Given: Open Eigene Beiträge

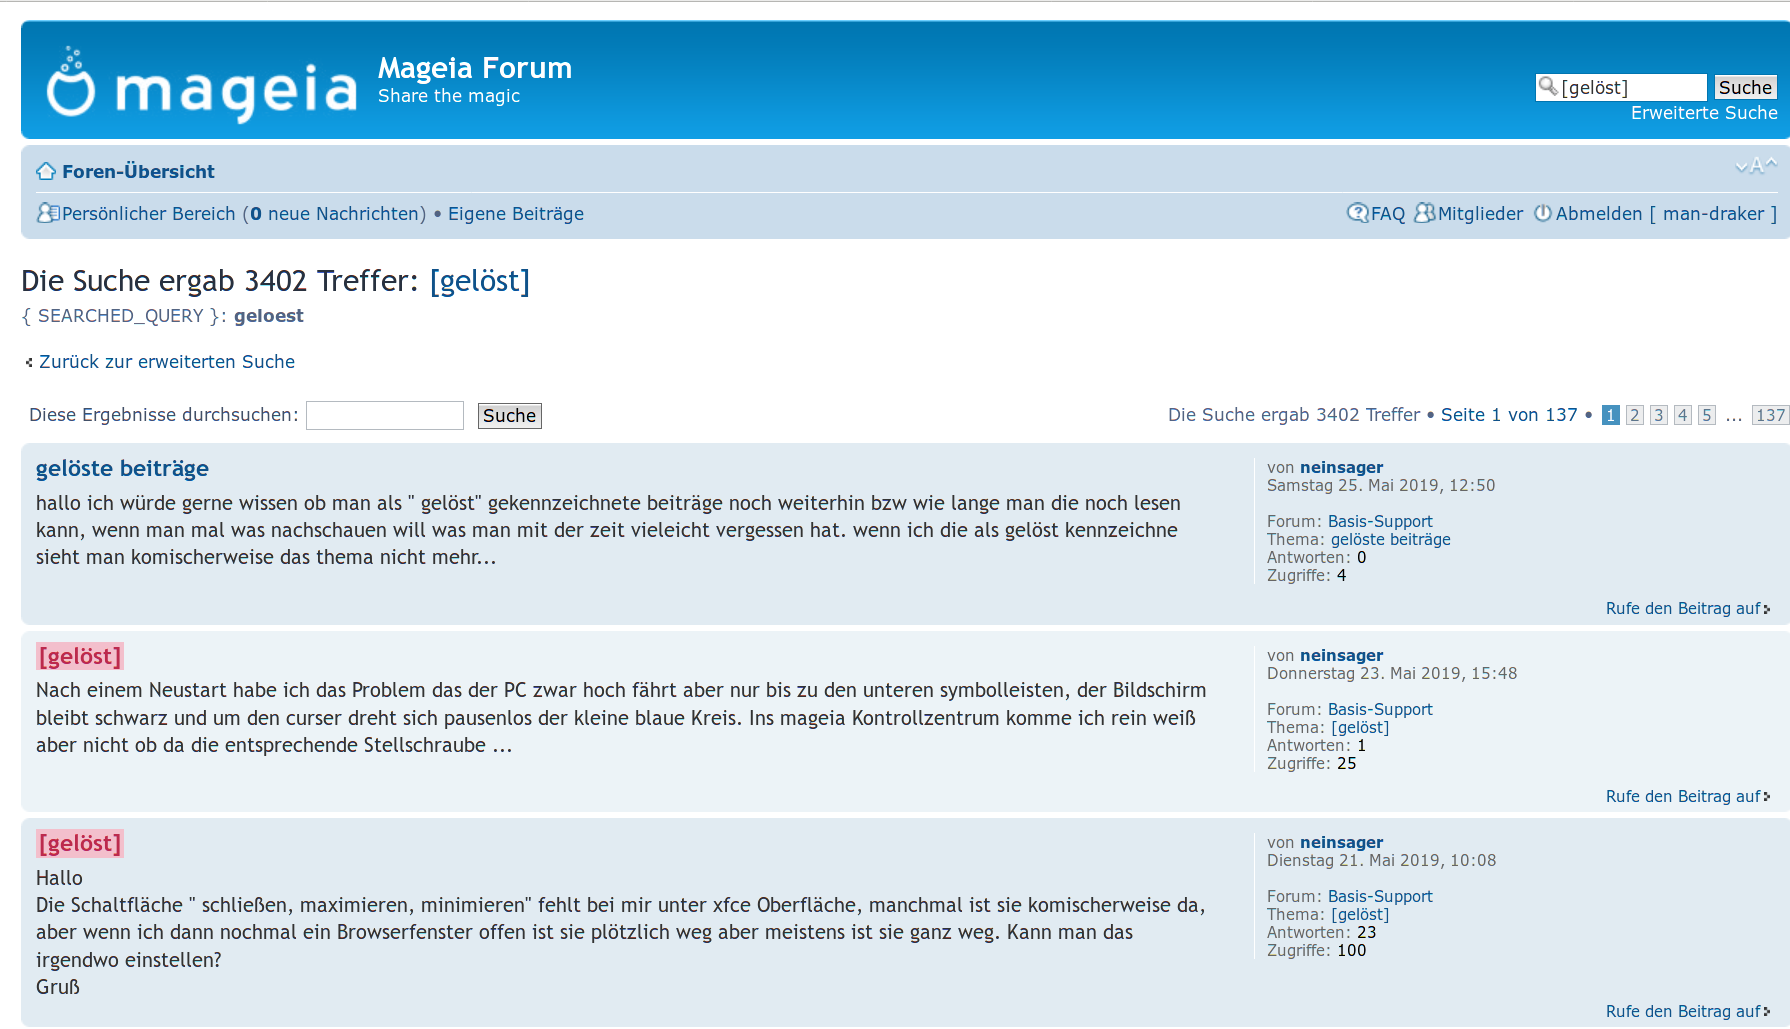Looking at the screenshot, I should click(x=516, y=214).
